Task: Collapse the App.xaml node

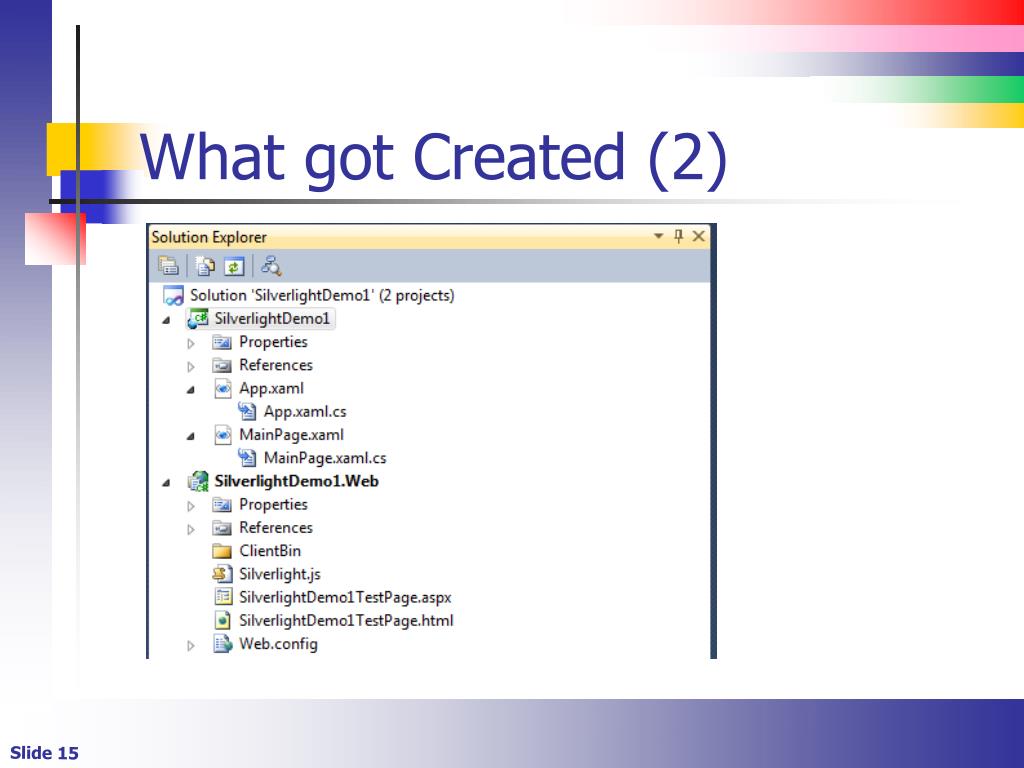Action: (x=191, y=390)
